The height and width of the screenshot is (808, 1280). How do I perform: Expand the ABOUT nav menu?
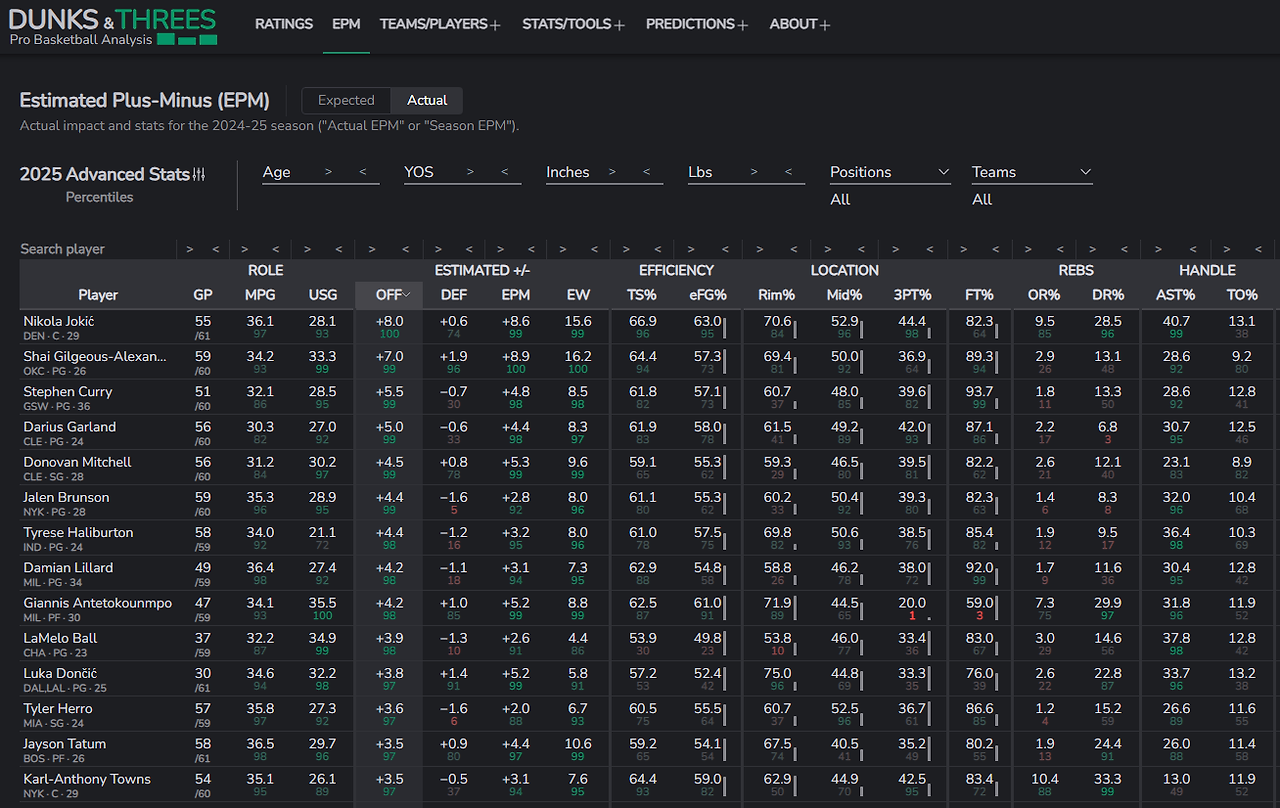click(800, 24)
